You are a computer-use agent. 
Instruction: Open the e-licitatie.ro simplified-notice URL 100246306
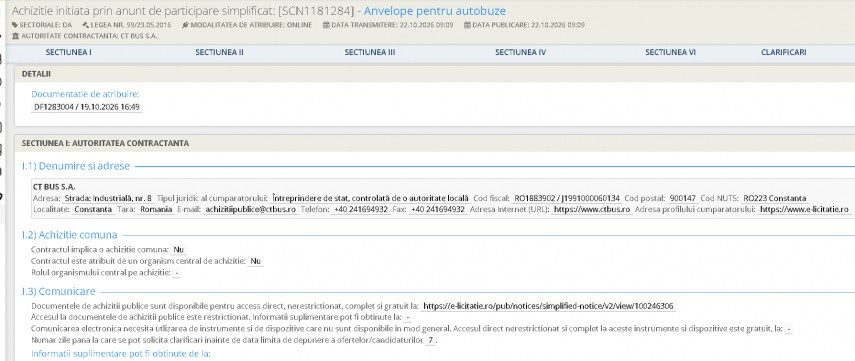(549, 306)
